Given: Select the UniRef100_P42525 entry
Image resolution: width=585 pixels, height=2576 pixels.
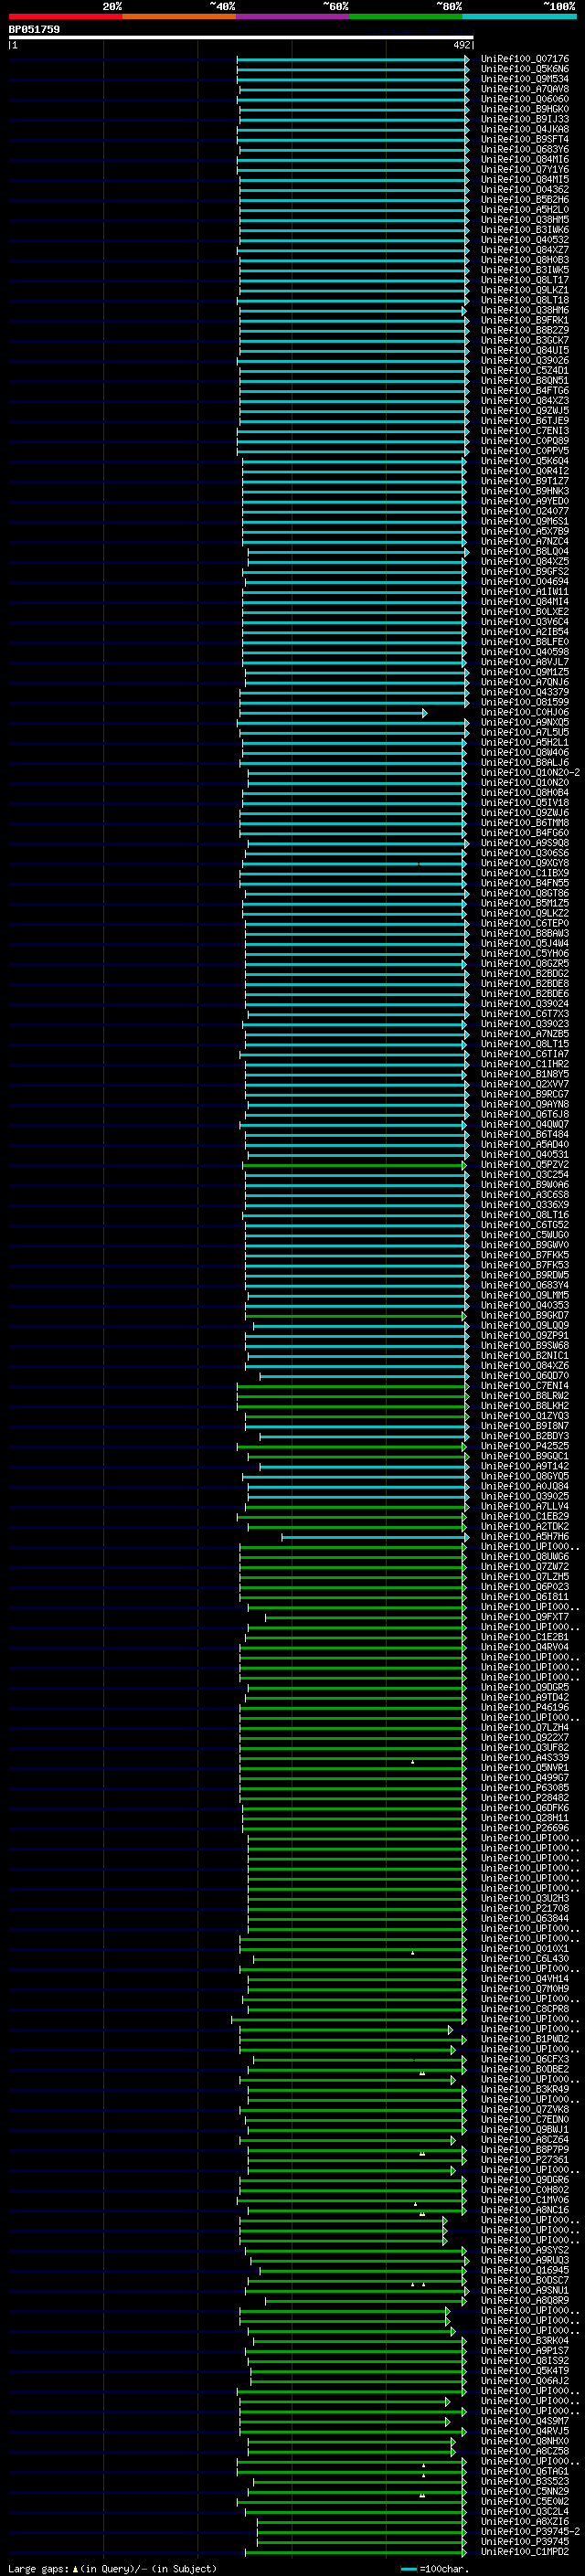Looking at the screenshot, I should click(525, 1446).
